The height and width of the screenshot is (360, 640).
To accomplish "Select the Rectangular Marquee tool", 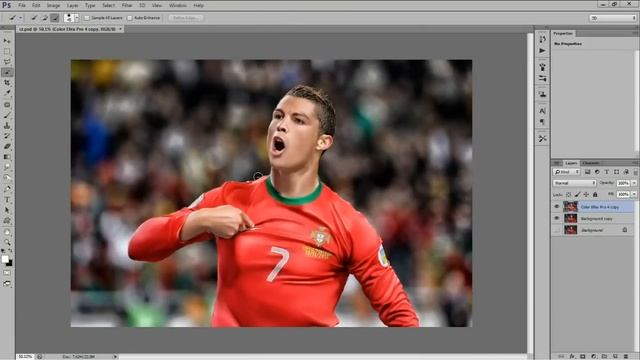I will click(x=7, y=52).
